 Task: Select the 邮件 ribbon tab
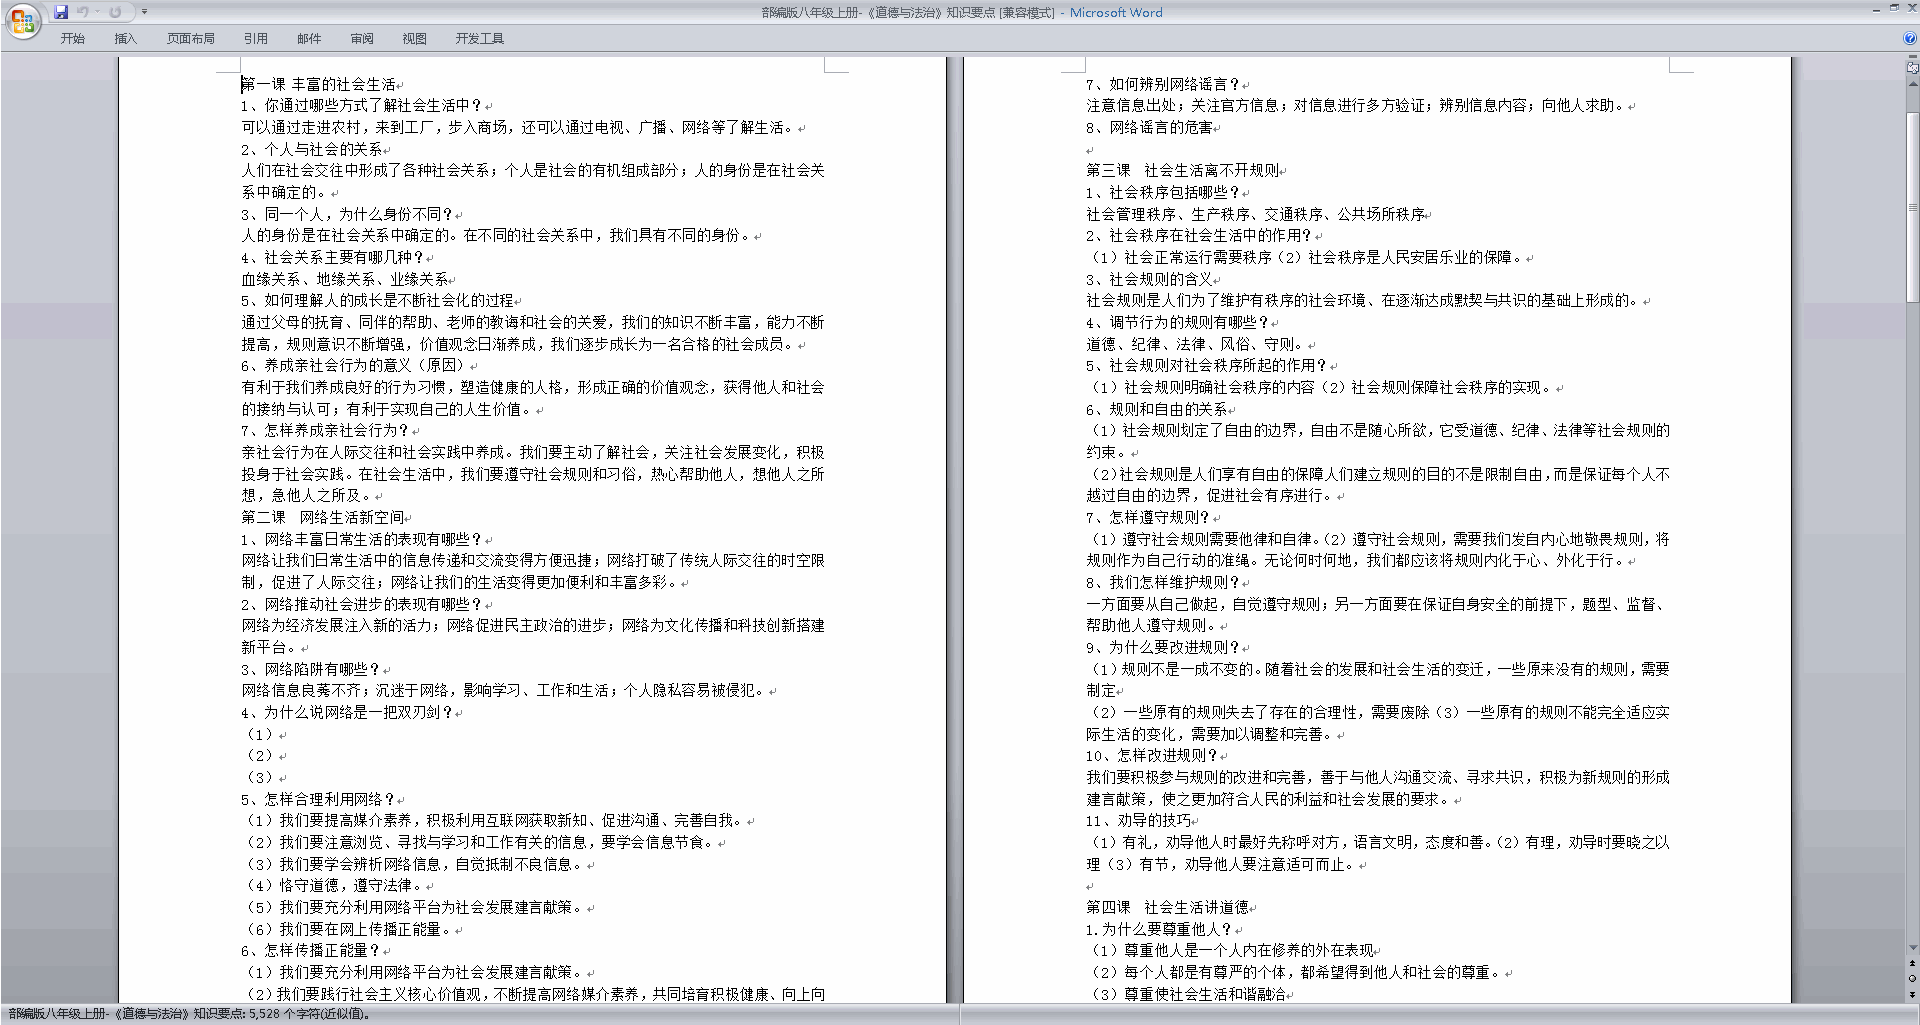309,38
